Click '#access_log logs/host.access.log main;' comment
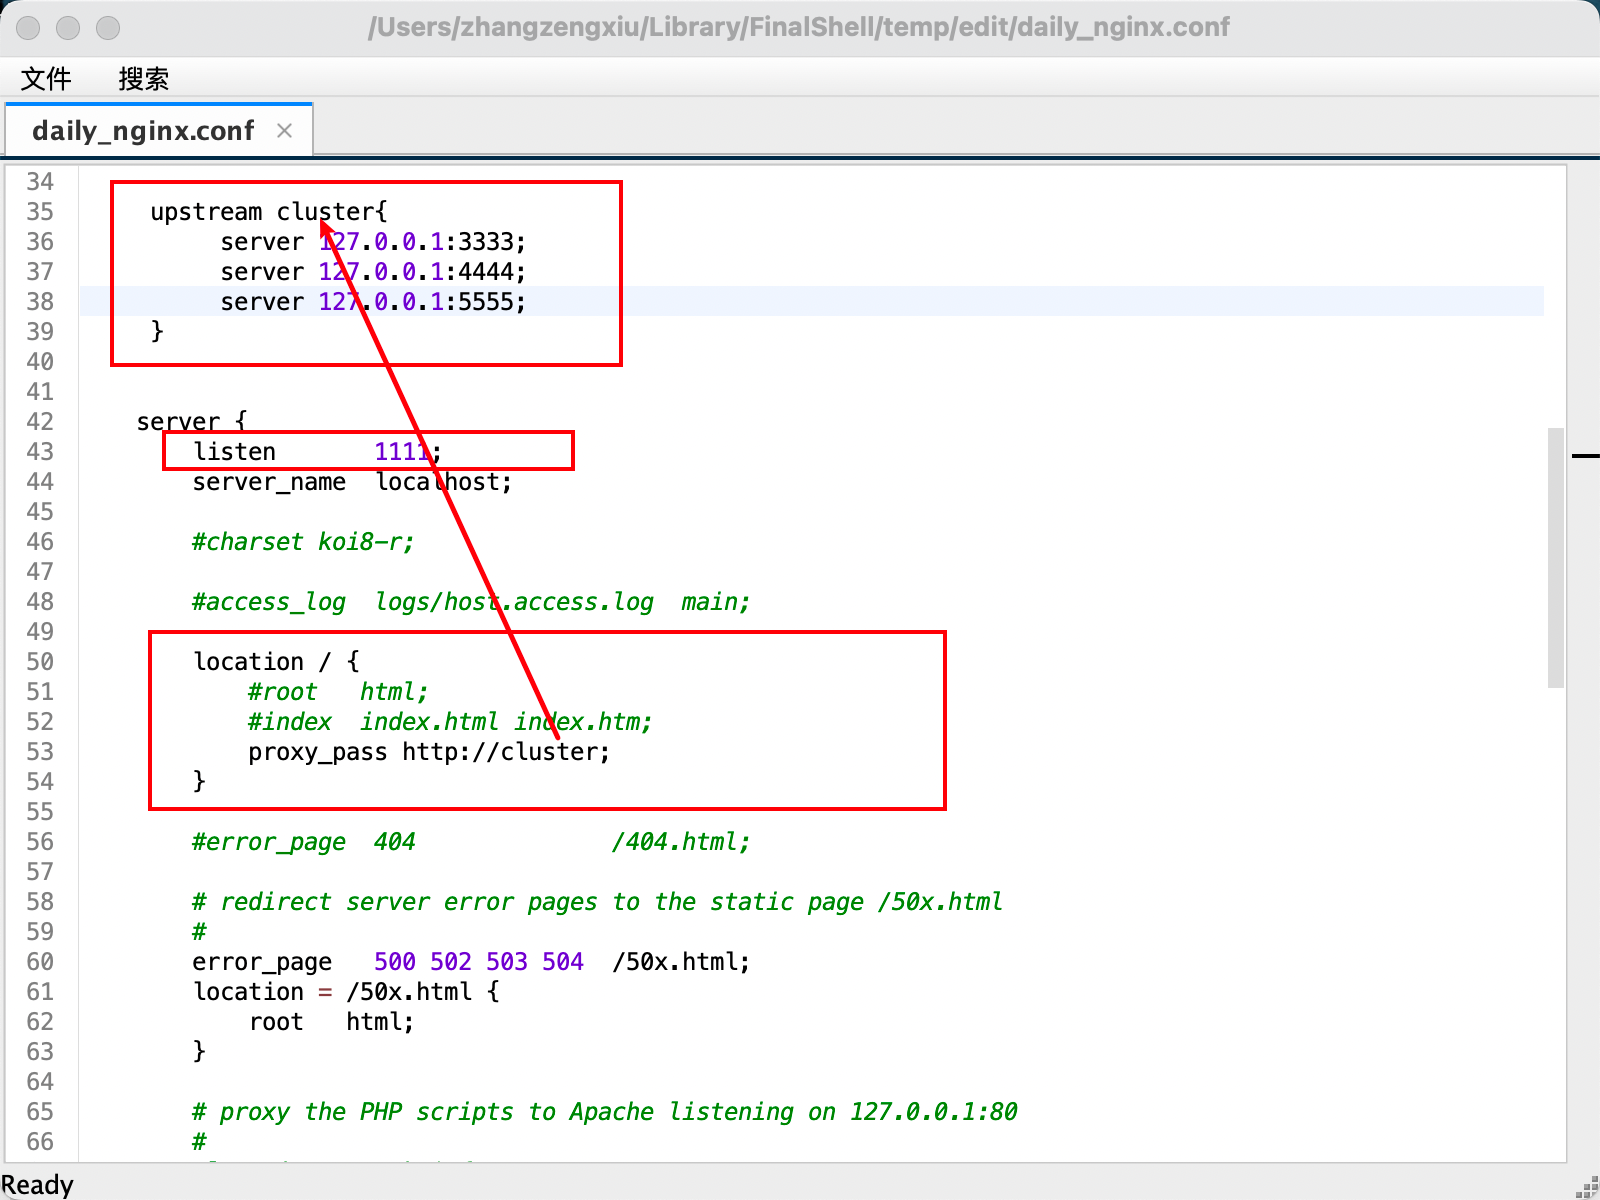 (471, 601)
